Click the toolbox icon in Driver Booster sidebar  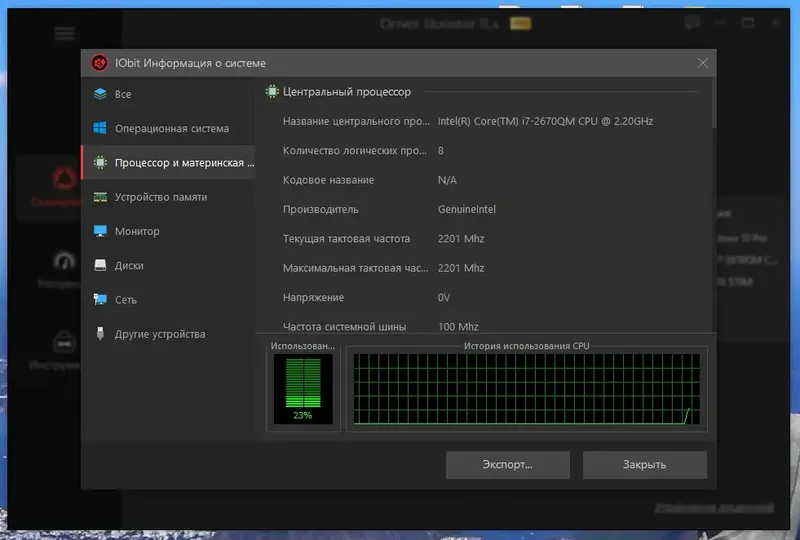pos(64,342)
